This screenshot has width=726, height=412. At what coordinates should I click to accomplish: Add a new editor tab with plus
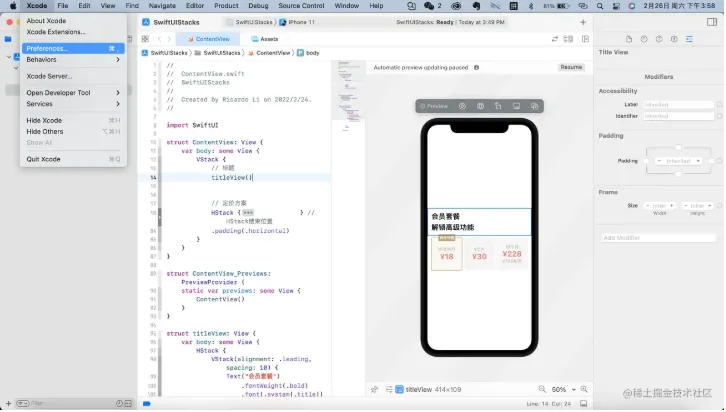(583, 22)
